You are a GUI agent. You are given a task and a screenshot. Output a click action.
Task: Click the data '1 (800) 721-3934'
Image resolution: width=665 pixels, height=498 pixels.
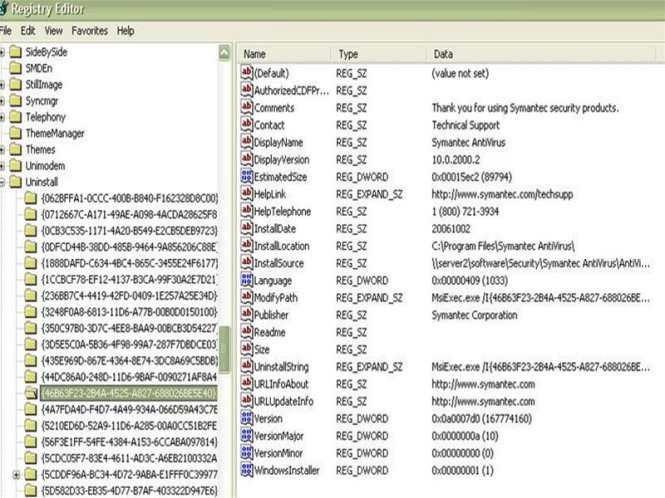465,211
